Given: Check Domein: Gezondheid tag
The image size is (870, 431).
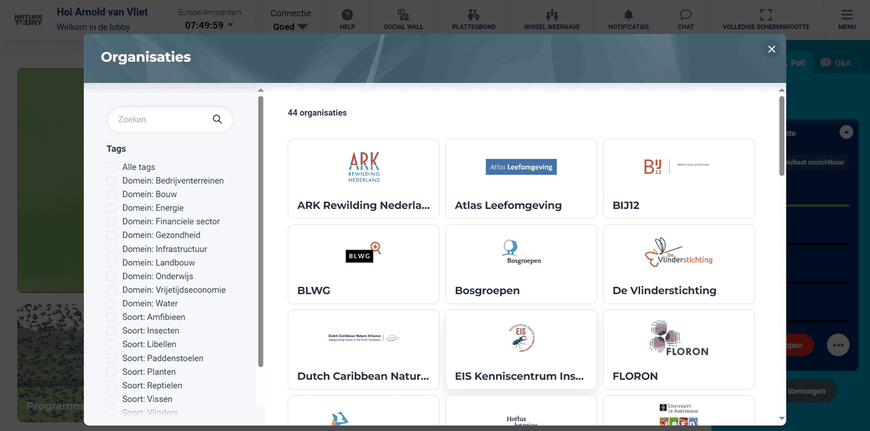Looking at the screenshot, I should click(111, 235).
